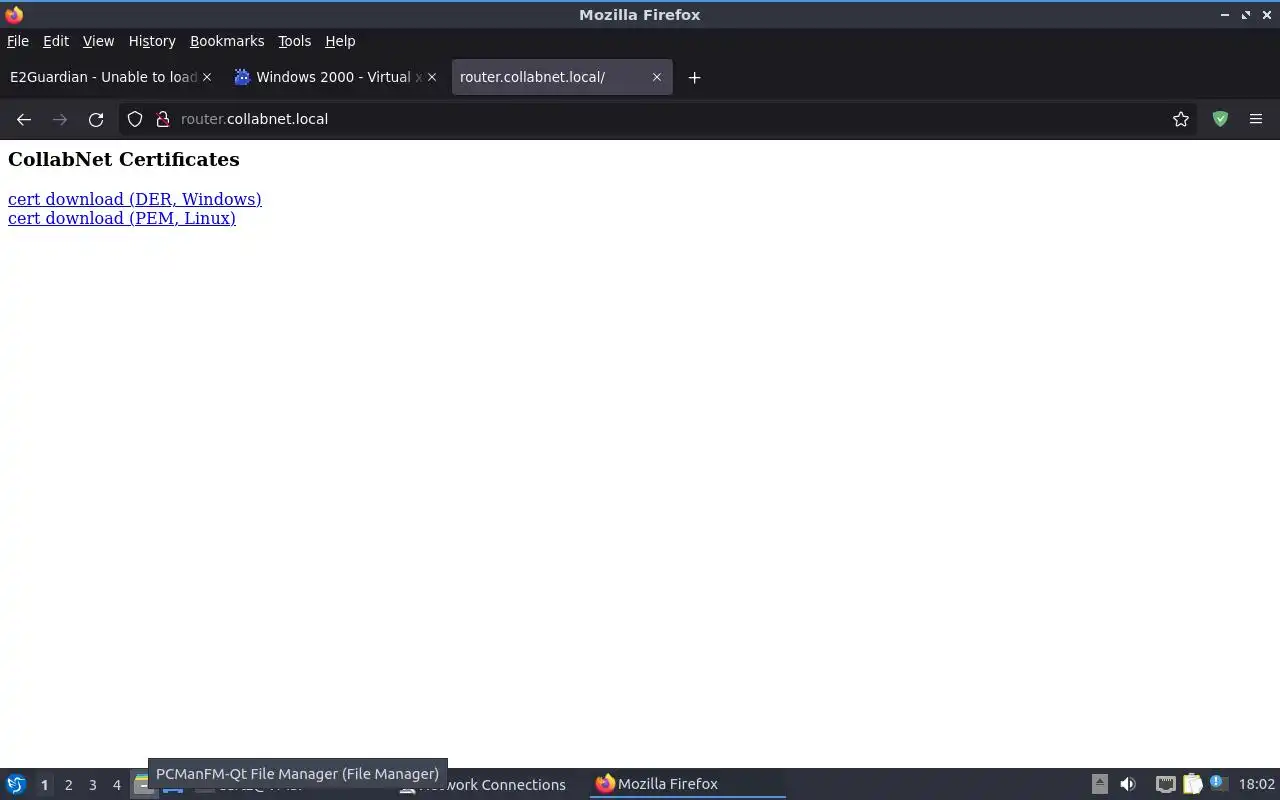This screenshot has width=1280, height=800.
Task: Click the CollabNet Certificates heading
Action: [124, 160]
